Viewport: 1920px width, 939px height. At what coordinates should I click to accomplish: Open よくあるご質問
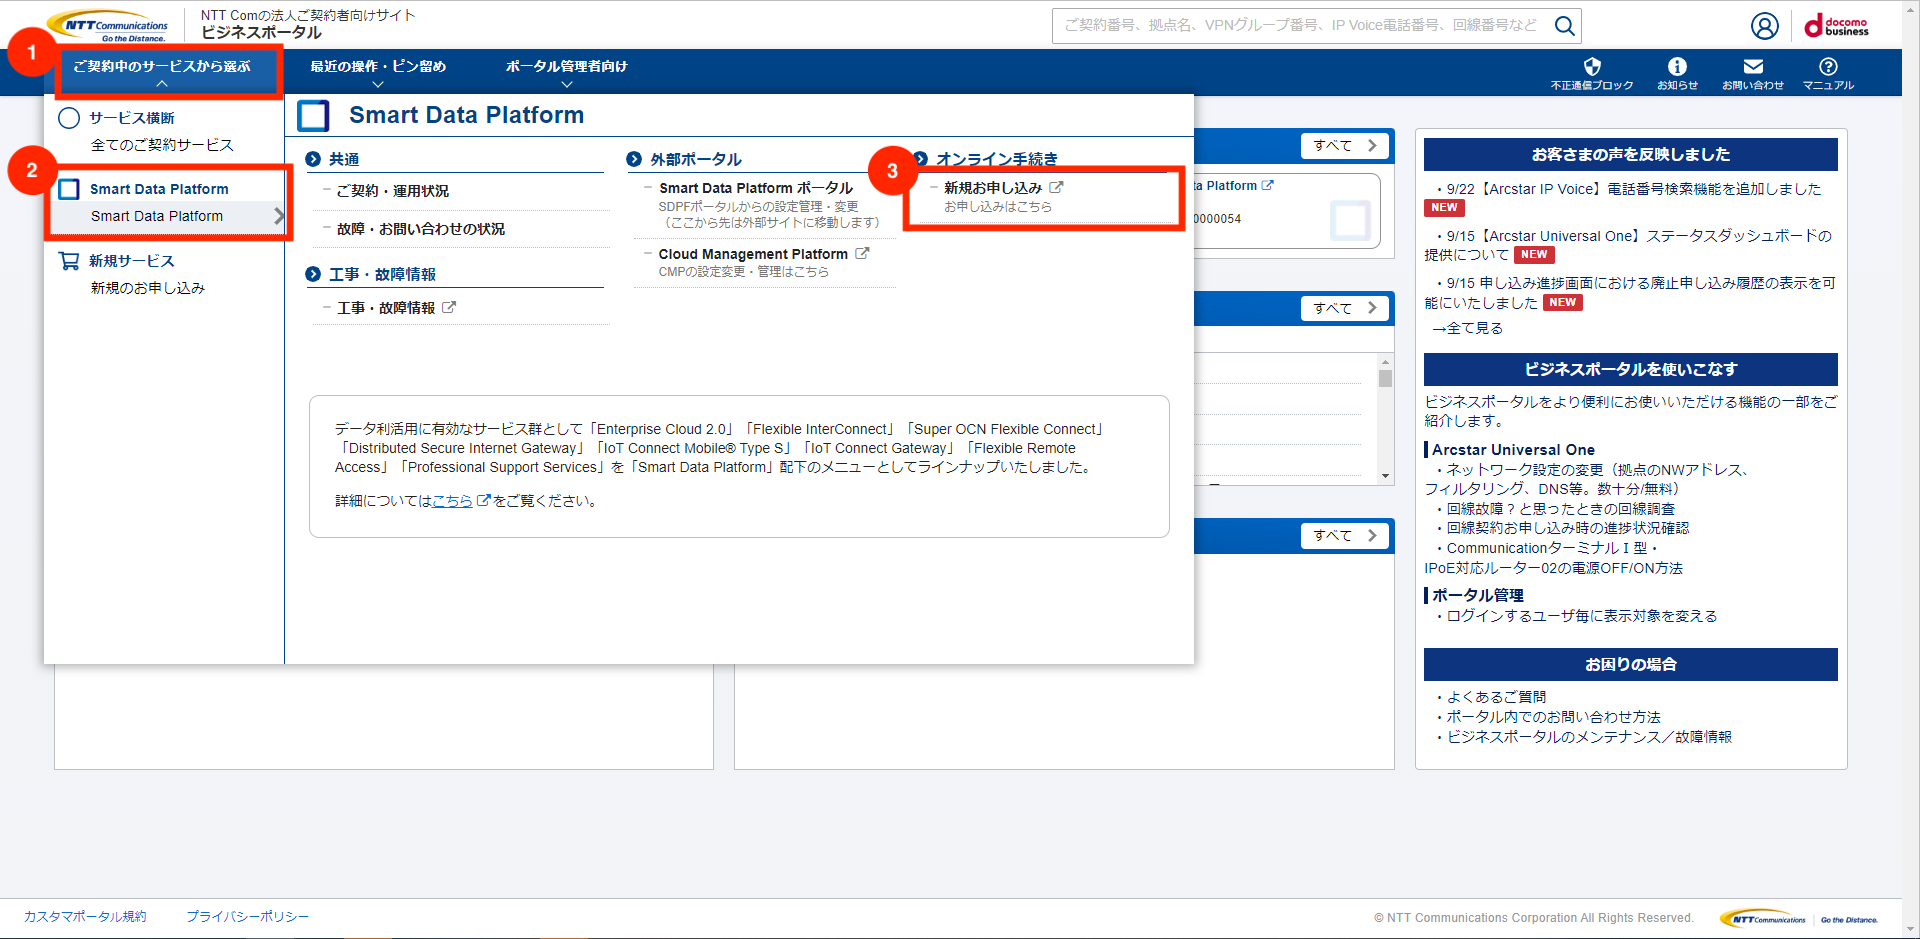[x=1496, y=697]
